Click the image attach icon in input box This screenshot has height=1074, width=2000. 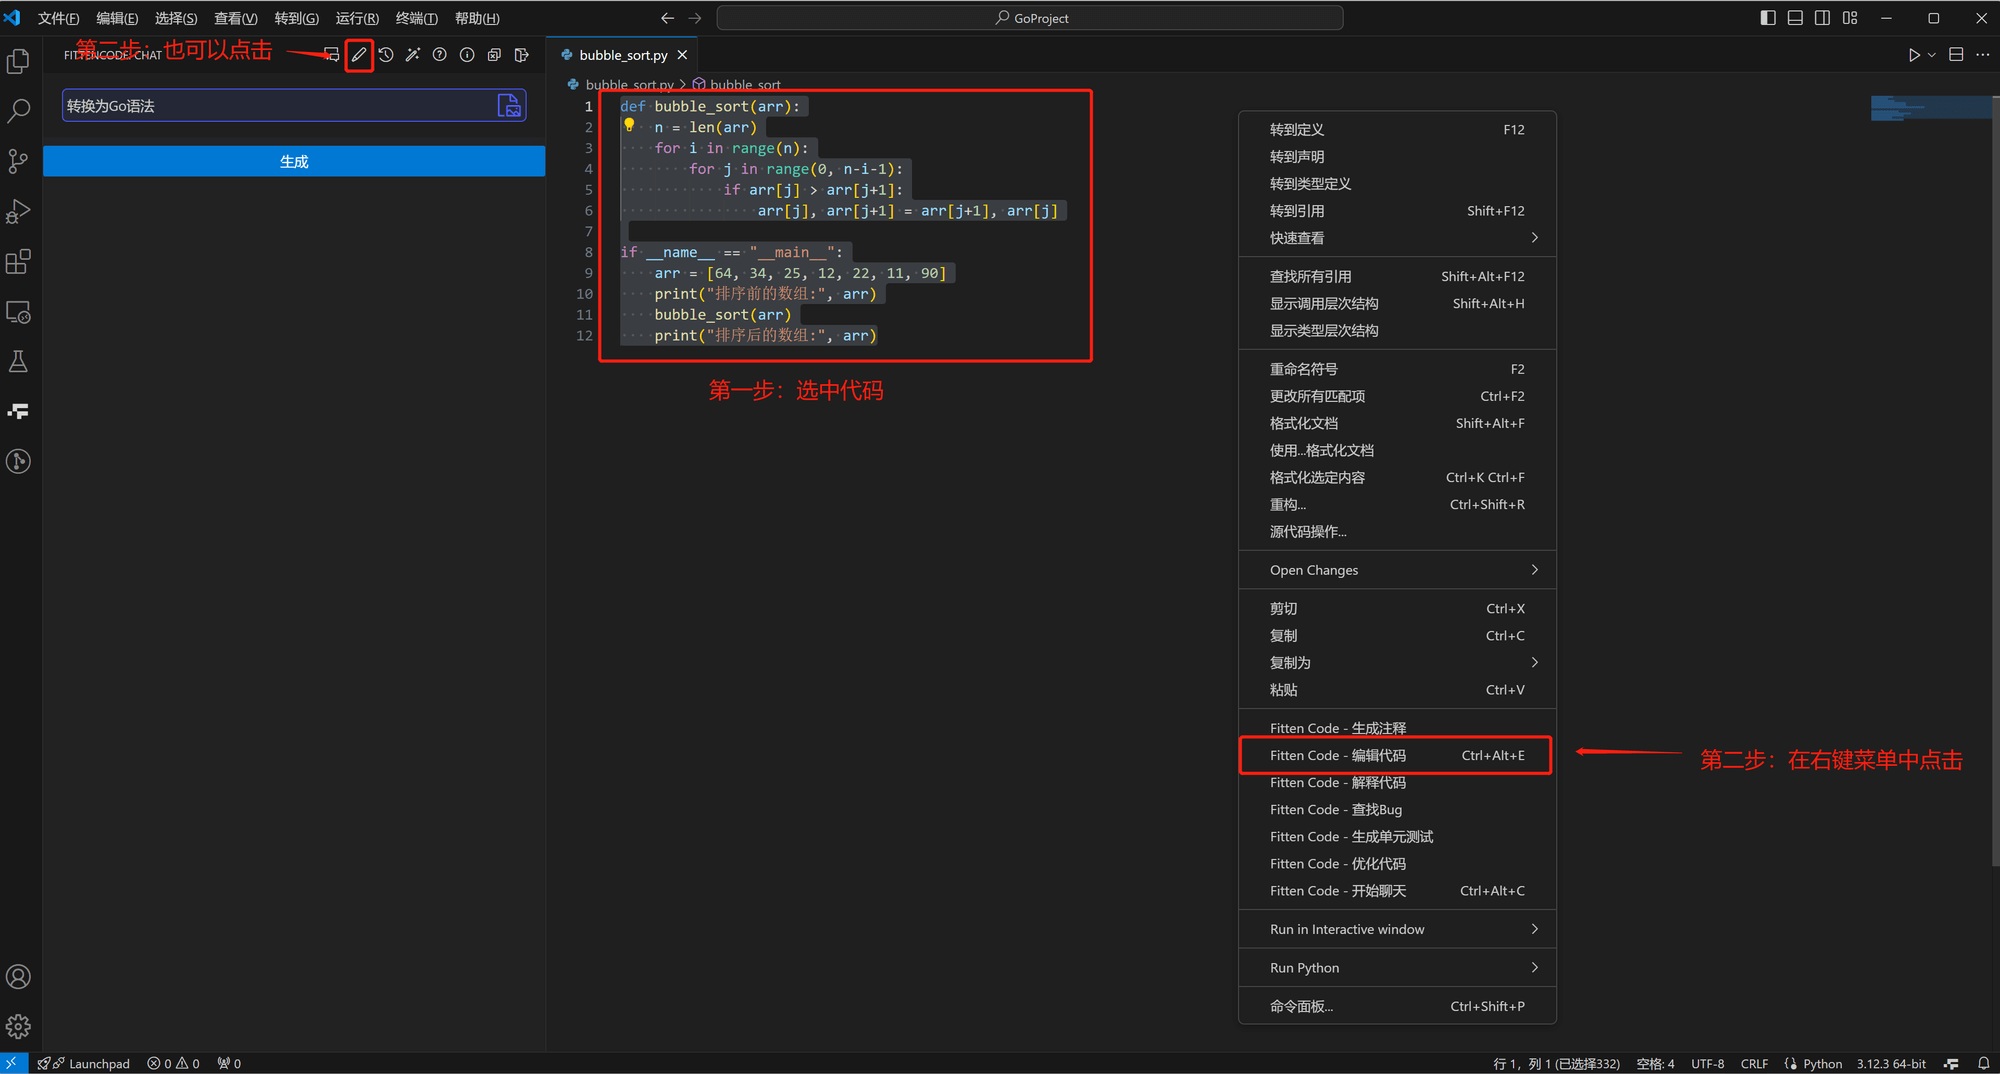[x=509, y=105]
